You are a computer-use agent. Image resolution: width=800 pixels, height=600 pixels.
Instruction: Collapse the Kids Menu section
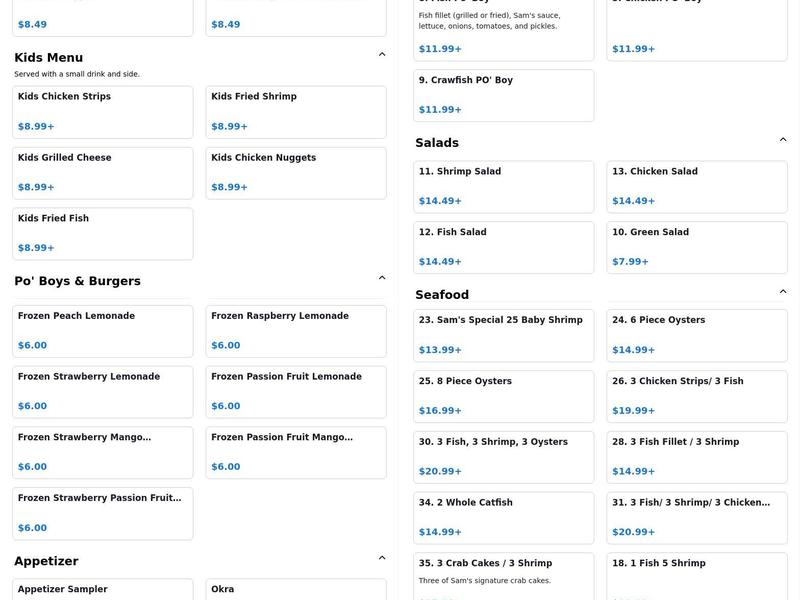click(x=382, y=55)
